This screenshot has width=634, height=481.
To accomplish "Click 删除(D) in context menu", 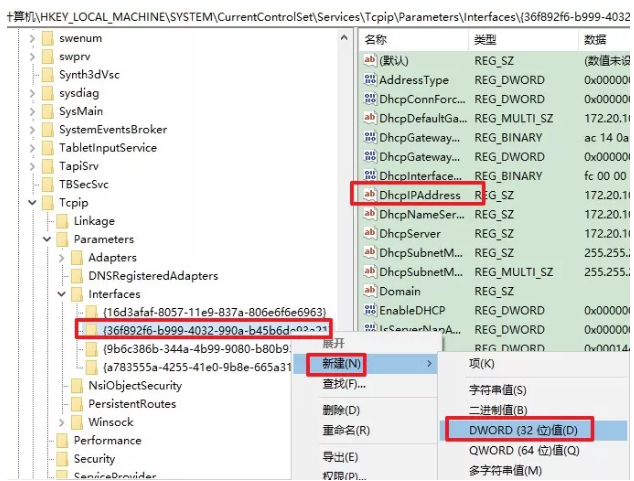I will [341, 410].
